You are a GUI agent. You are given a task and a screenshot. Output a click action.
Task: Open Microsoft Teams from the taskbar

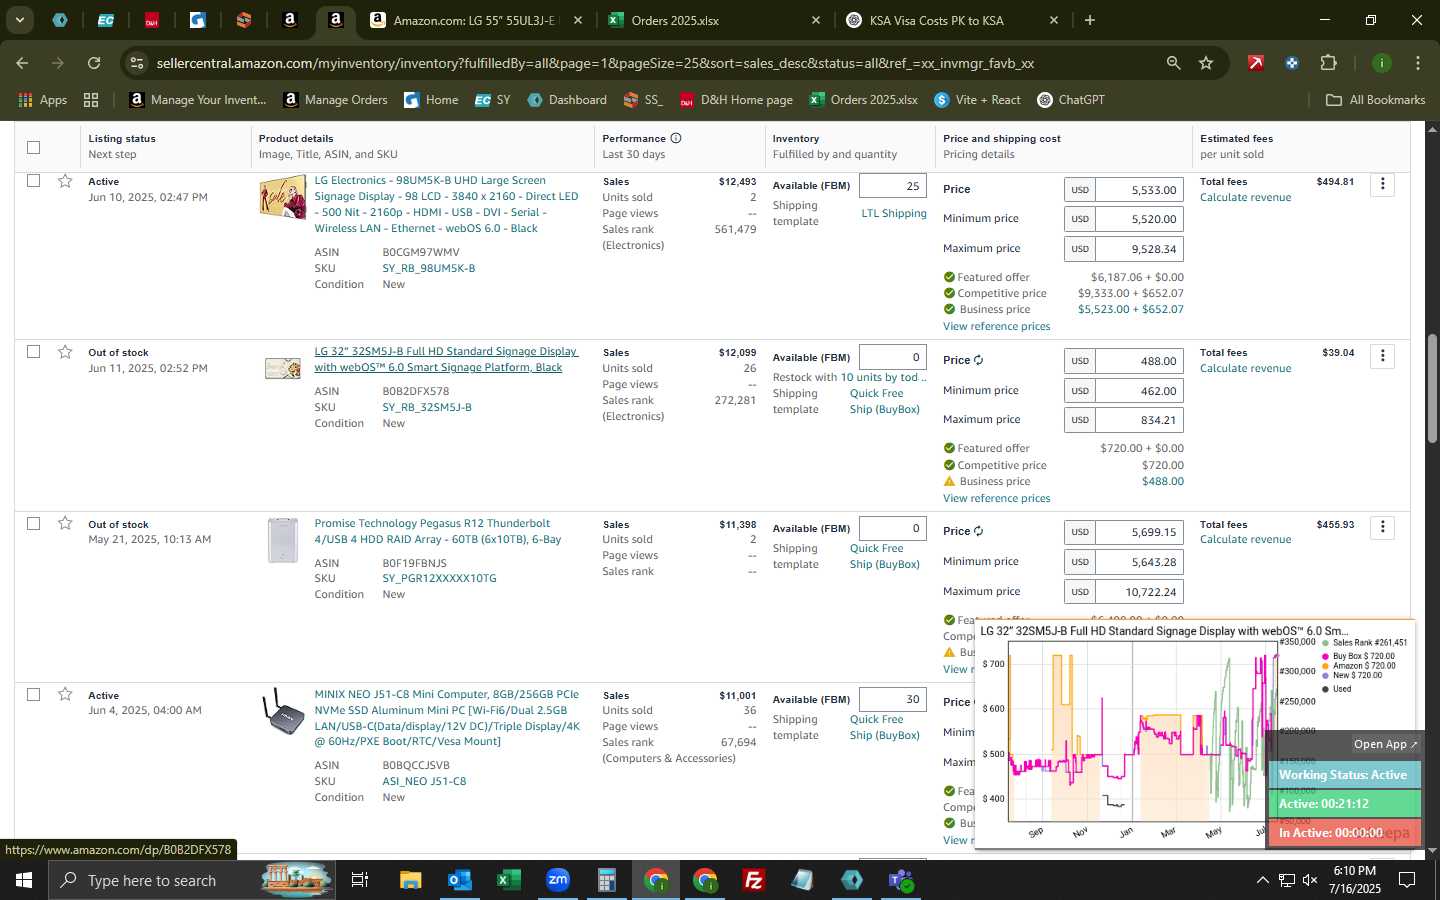click(x=901, y=880)
